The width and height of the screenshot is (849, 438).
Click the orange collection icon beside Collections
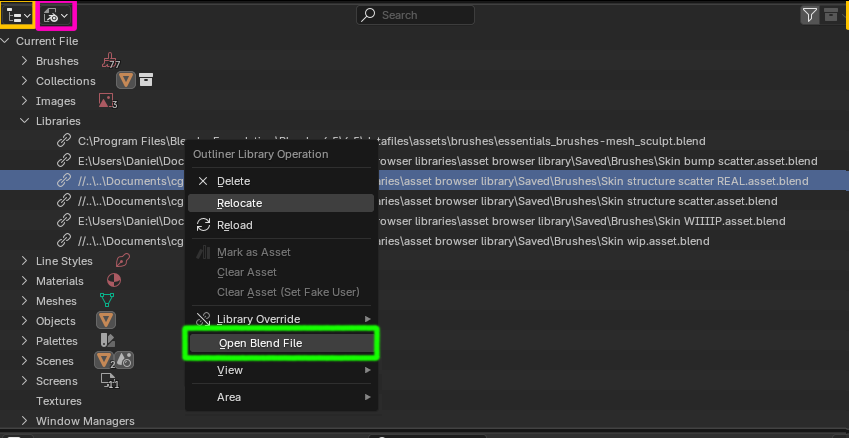[126, 81]
